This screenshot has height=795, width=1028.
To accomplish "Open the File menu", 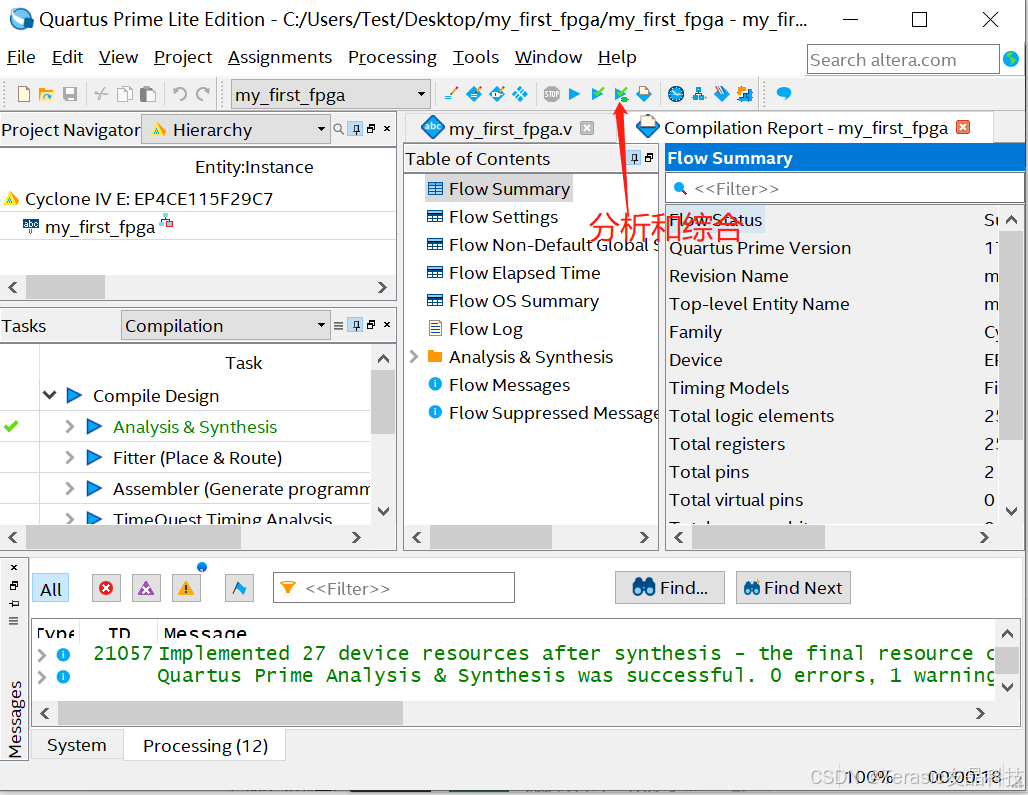I will pos(21,58).
